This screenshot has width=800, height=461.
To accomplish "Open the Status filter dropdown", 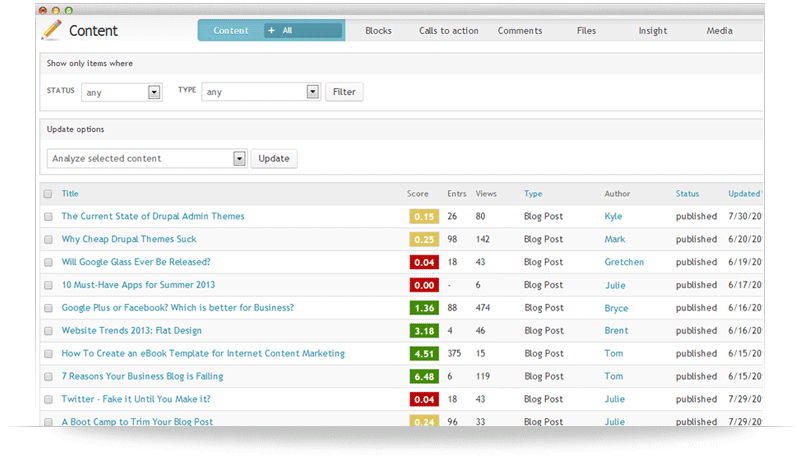I will [x=122, y=92].
